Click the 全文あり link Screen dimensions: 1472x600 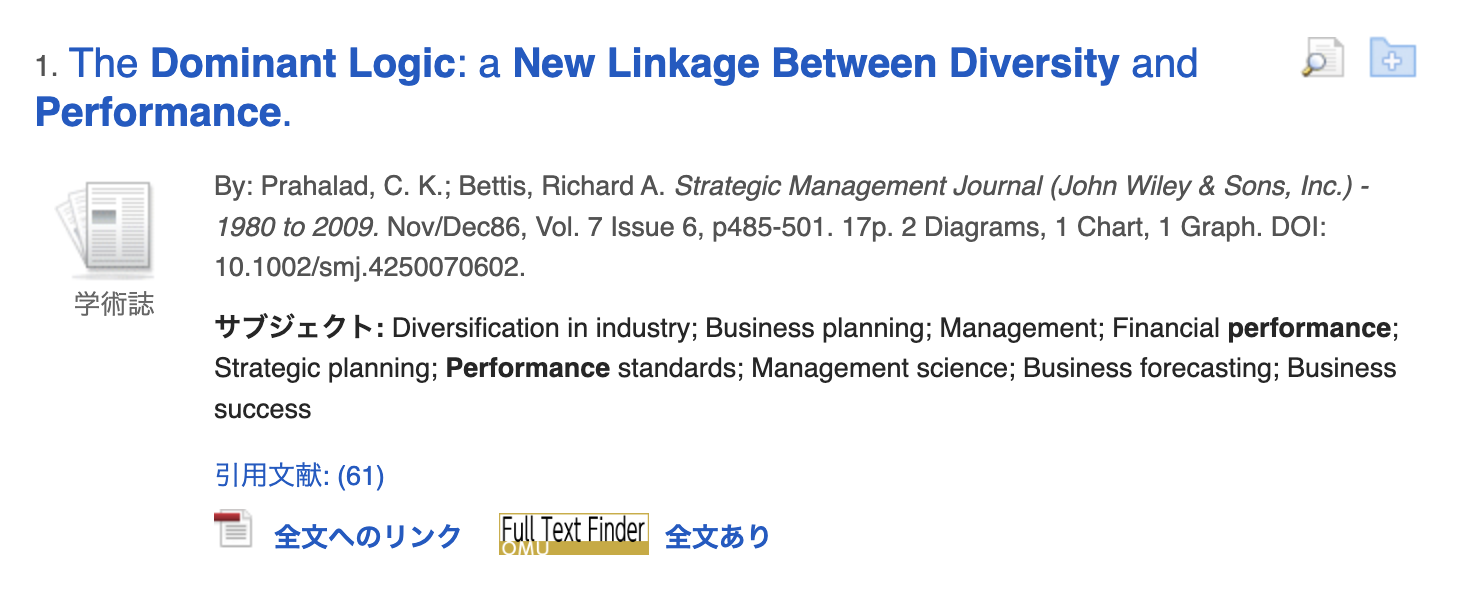click(717, 537)
